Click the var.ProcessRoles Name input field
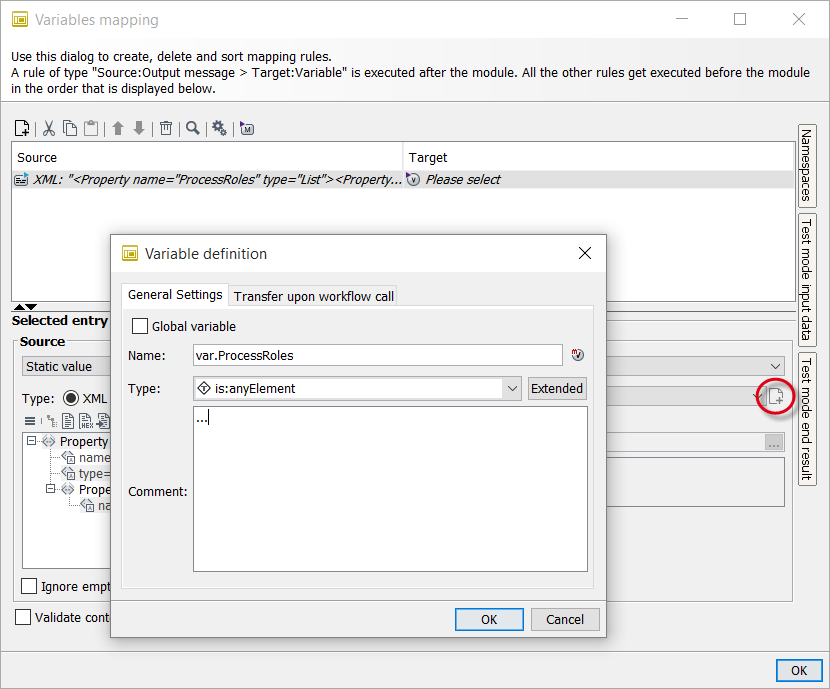Screen dimensions: 830x689 click(377, 355)
